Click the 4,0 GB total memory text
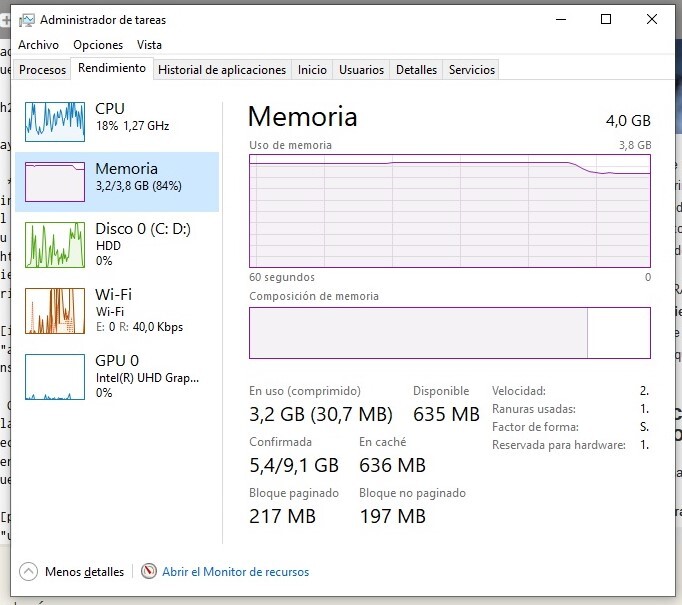This screenshot has width=682, height=605. [x=628, y=120]
